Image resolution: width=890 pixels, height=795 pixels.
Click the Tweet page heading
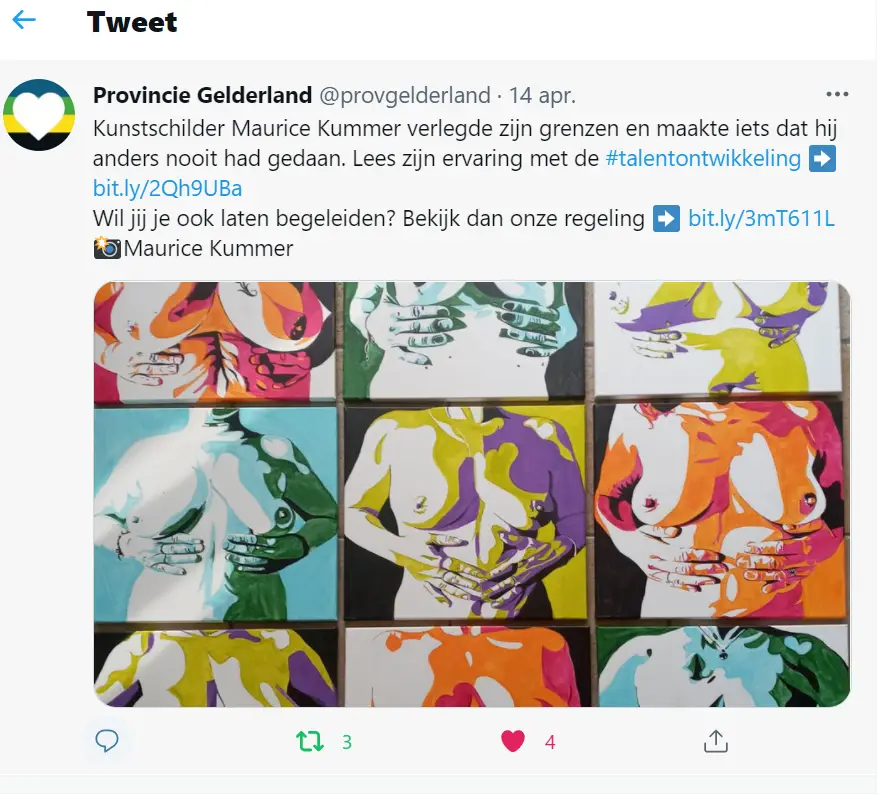tap(132, 22)
